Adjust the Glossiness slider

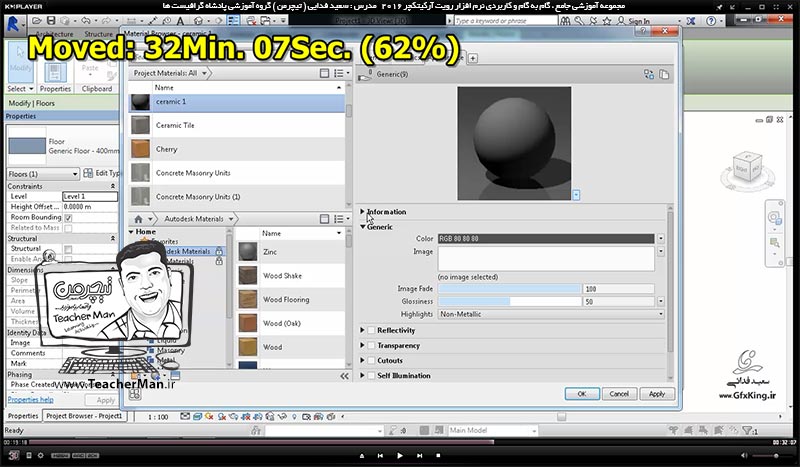click(x=509, y=302)
